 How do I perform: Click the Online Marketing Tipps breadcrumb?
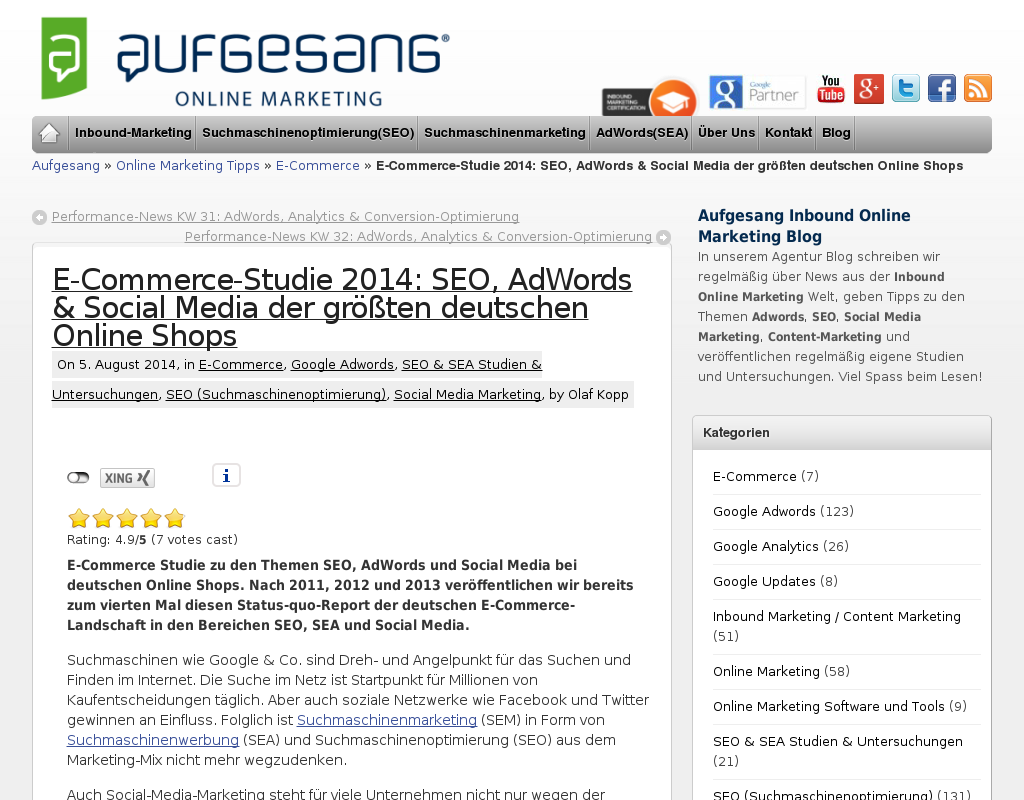click(188, 166)
